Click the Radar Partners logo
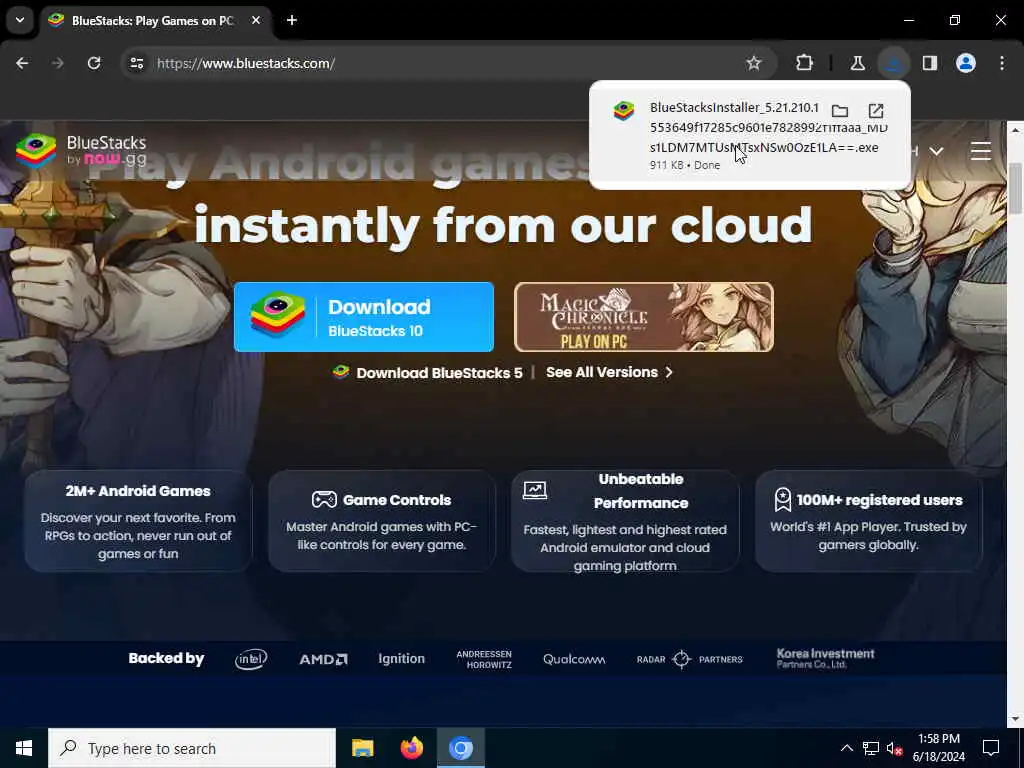Viewport: 1024px width, 768px height. pyautogui.click(x=690, y=659)
